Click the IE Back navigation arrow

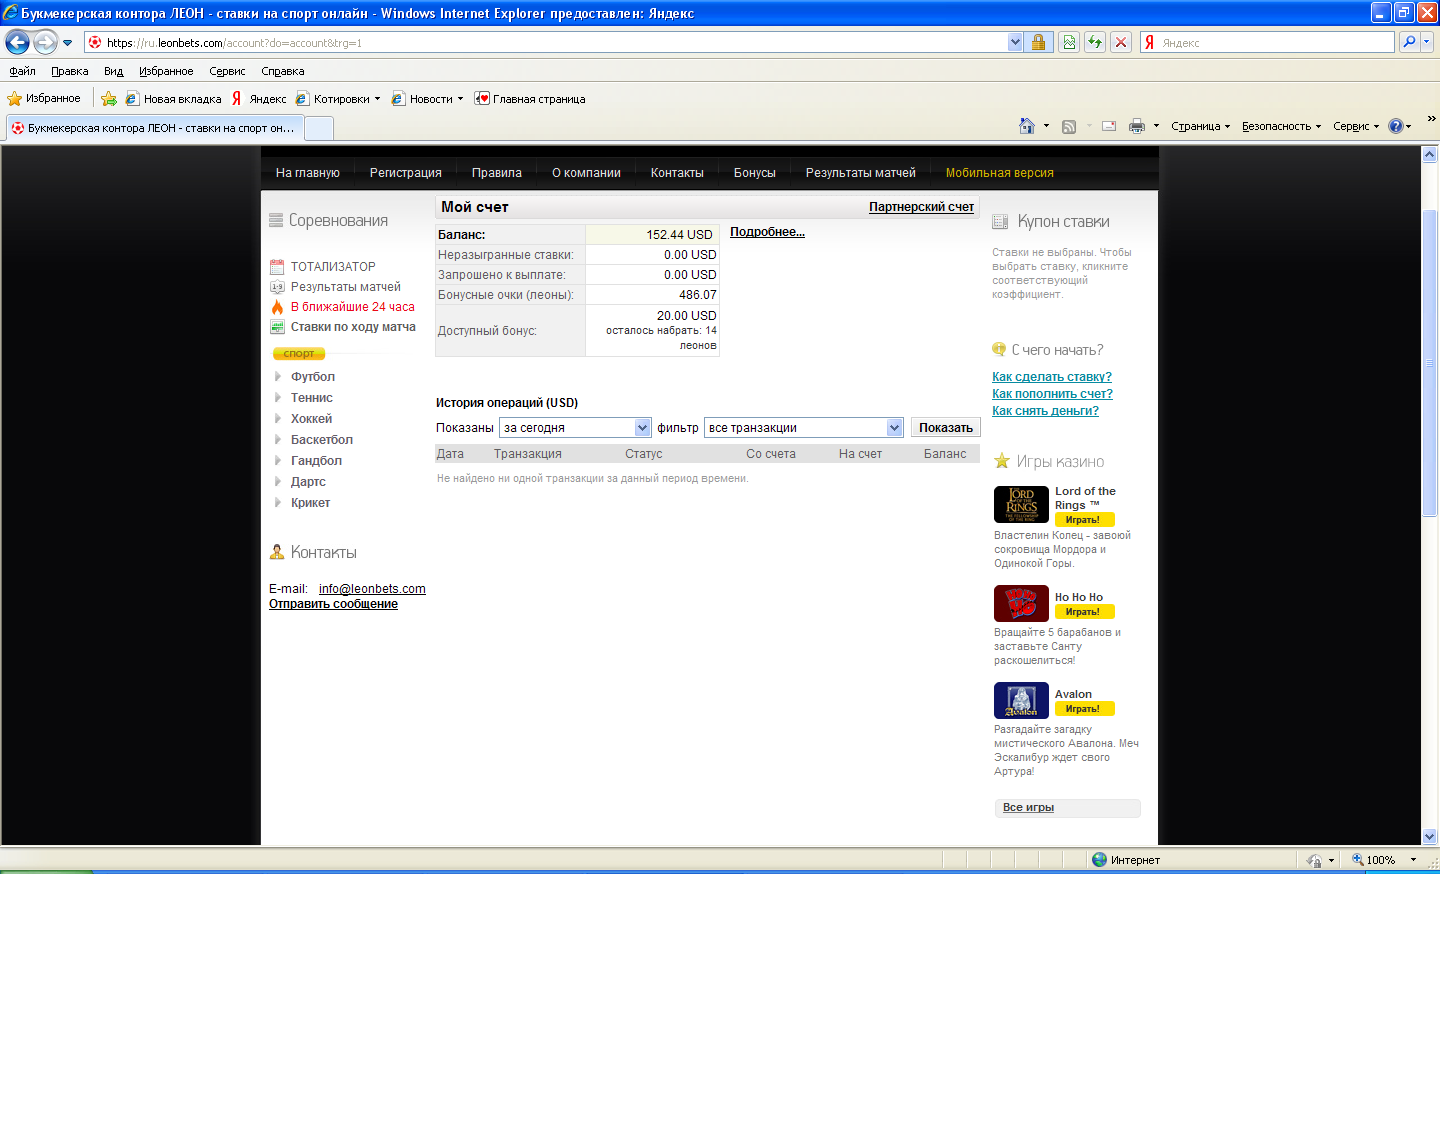(17, 42)
